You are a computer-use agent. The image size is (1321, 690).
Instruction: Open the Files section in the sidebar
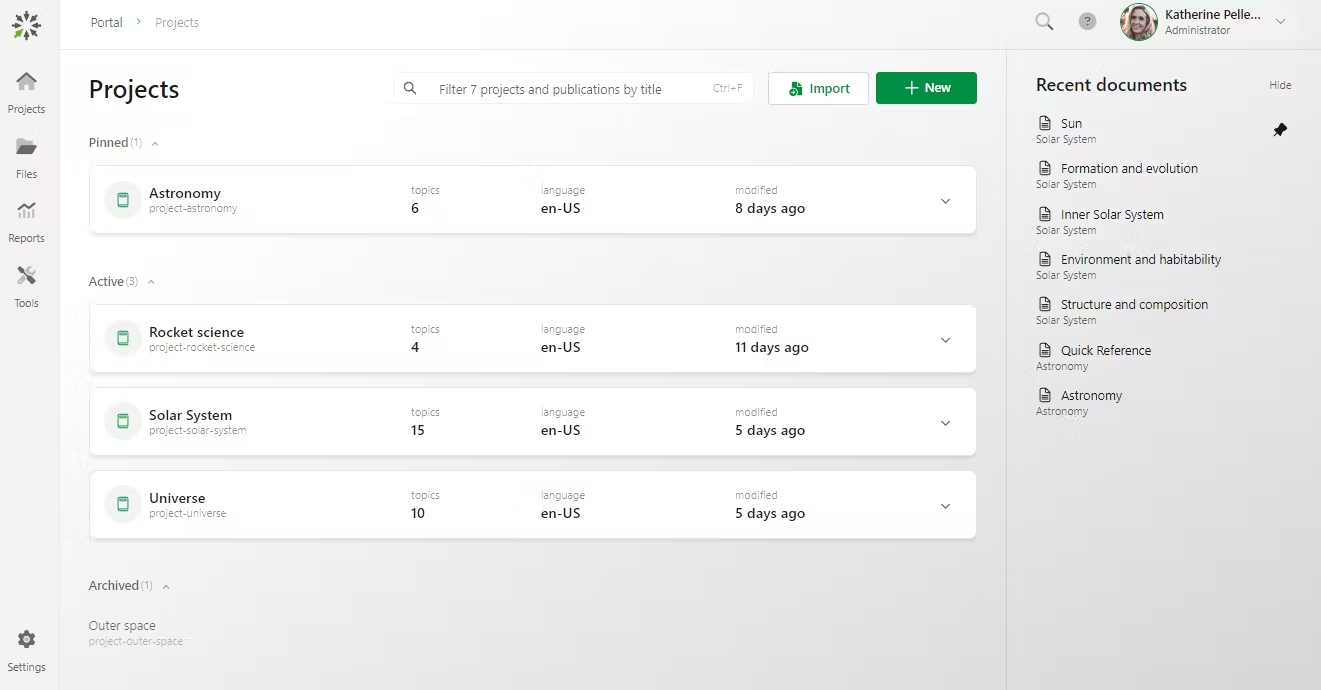tap(26, 155)
